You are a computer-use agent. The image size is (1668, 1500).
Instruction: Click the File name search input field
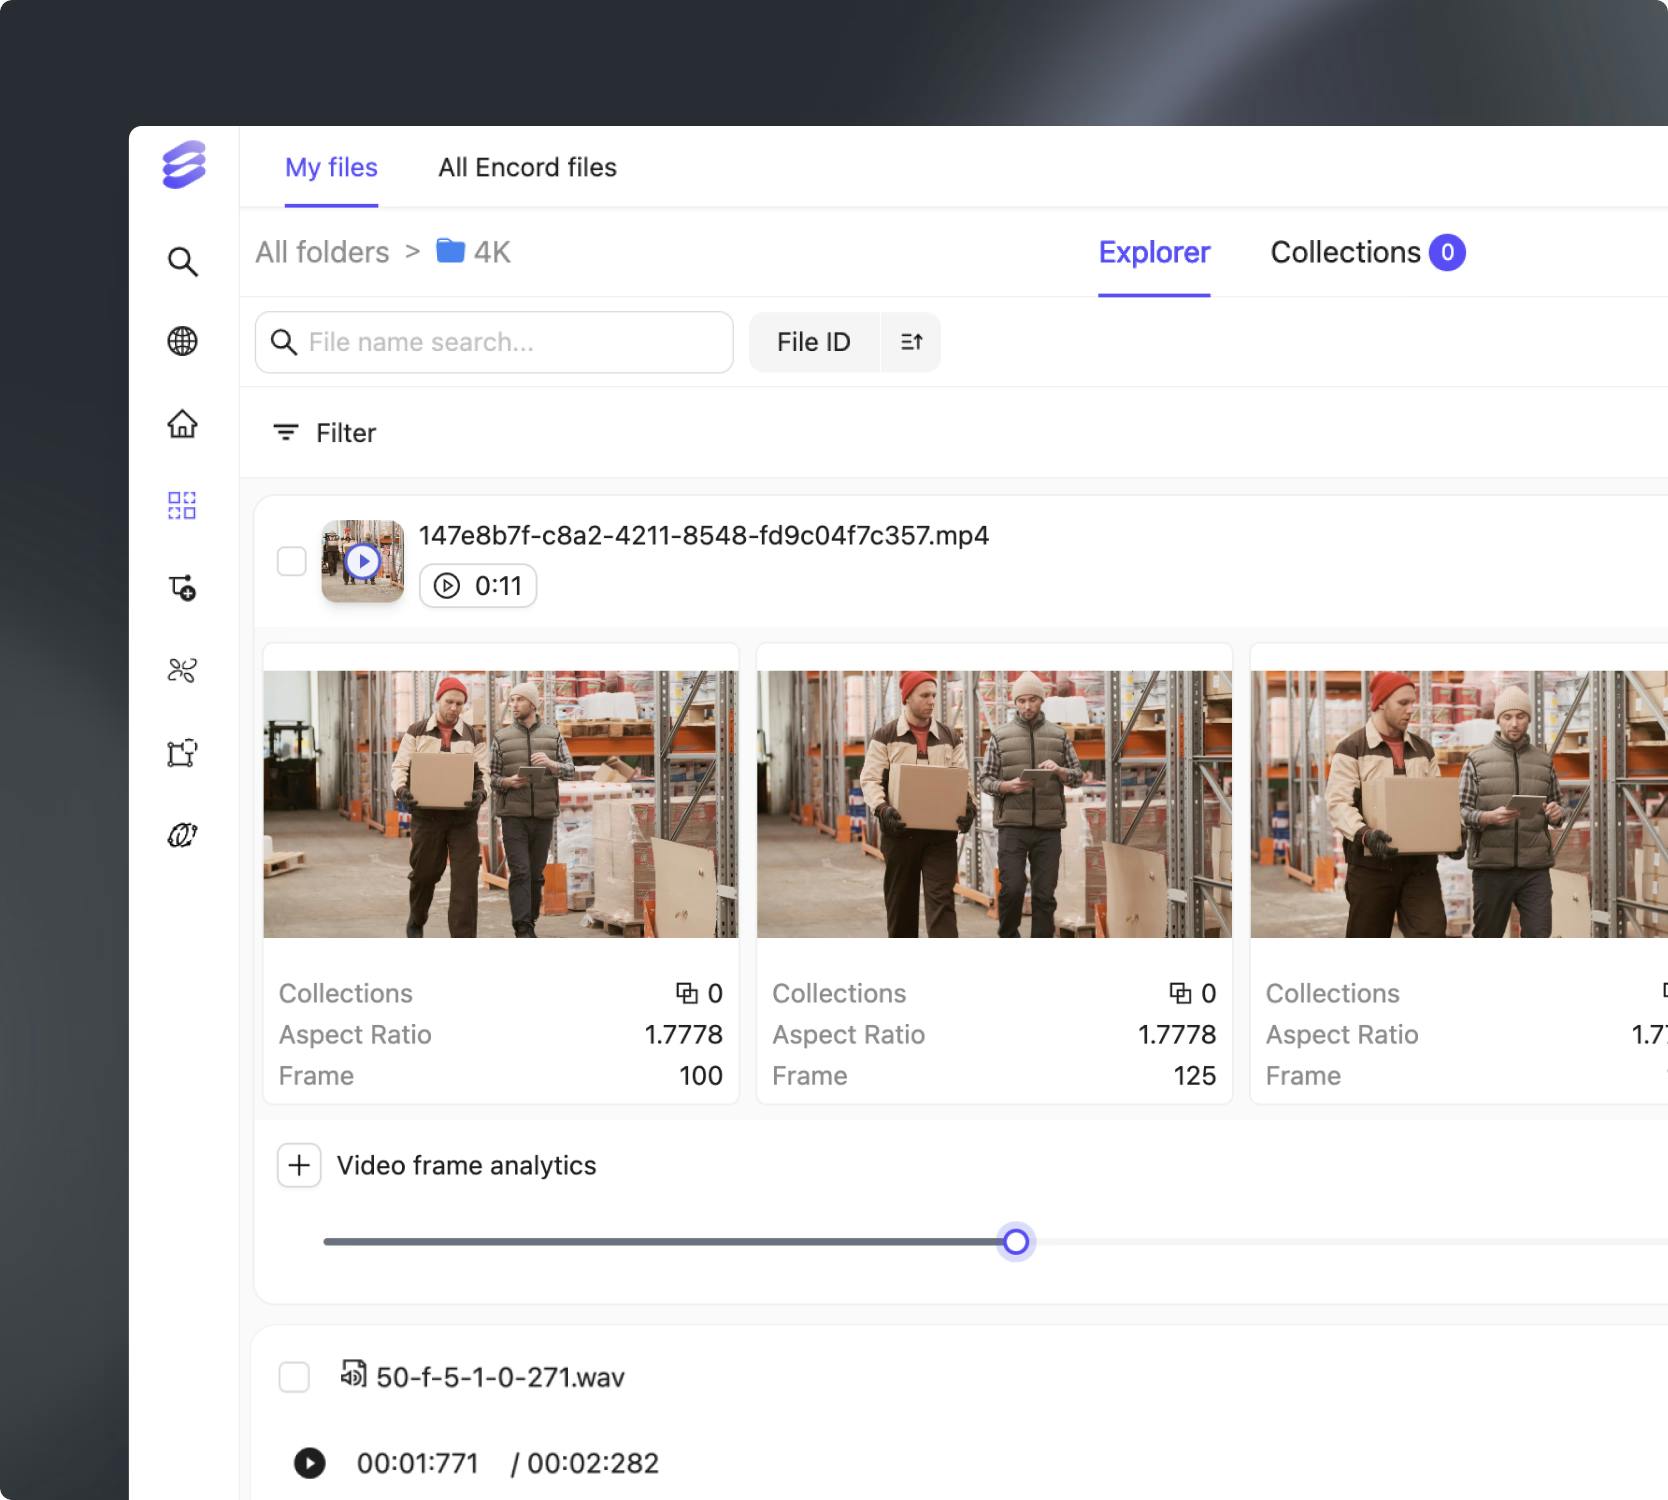(x=494, y=342)
